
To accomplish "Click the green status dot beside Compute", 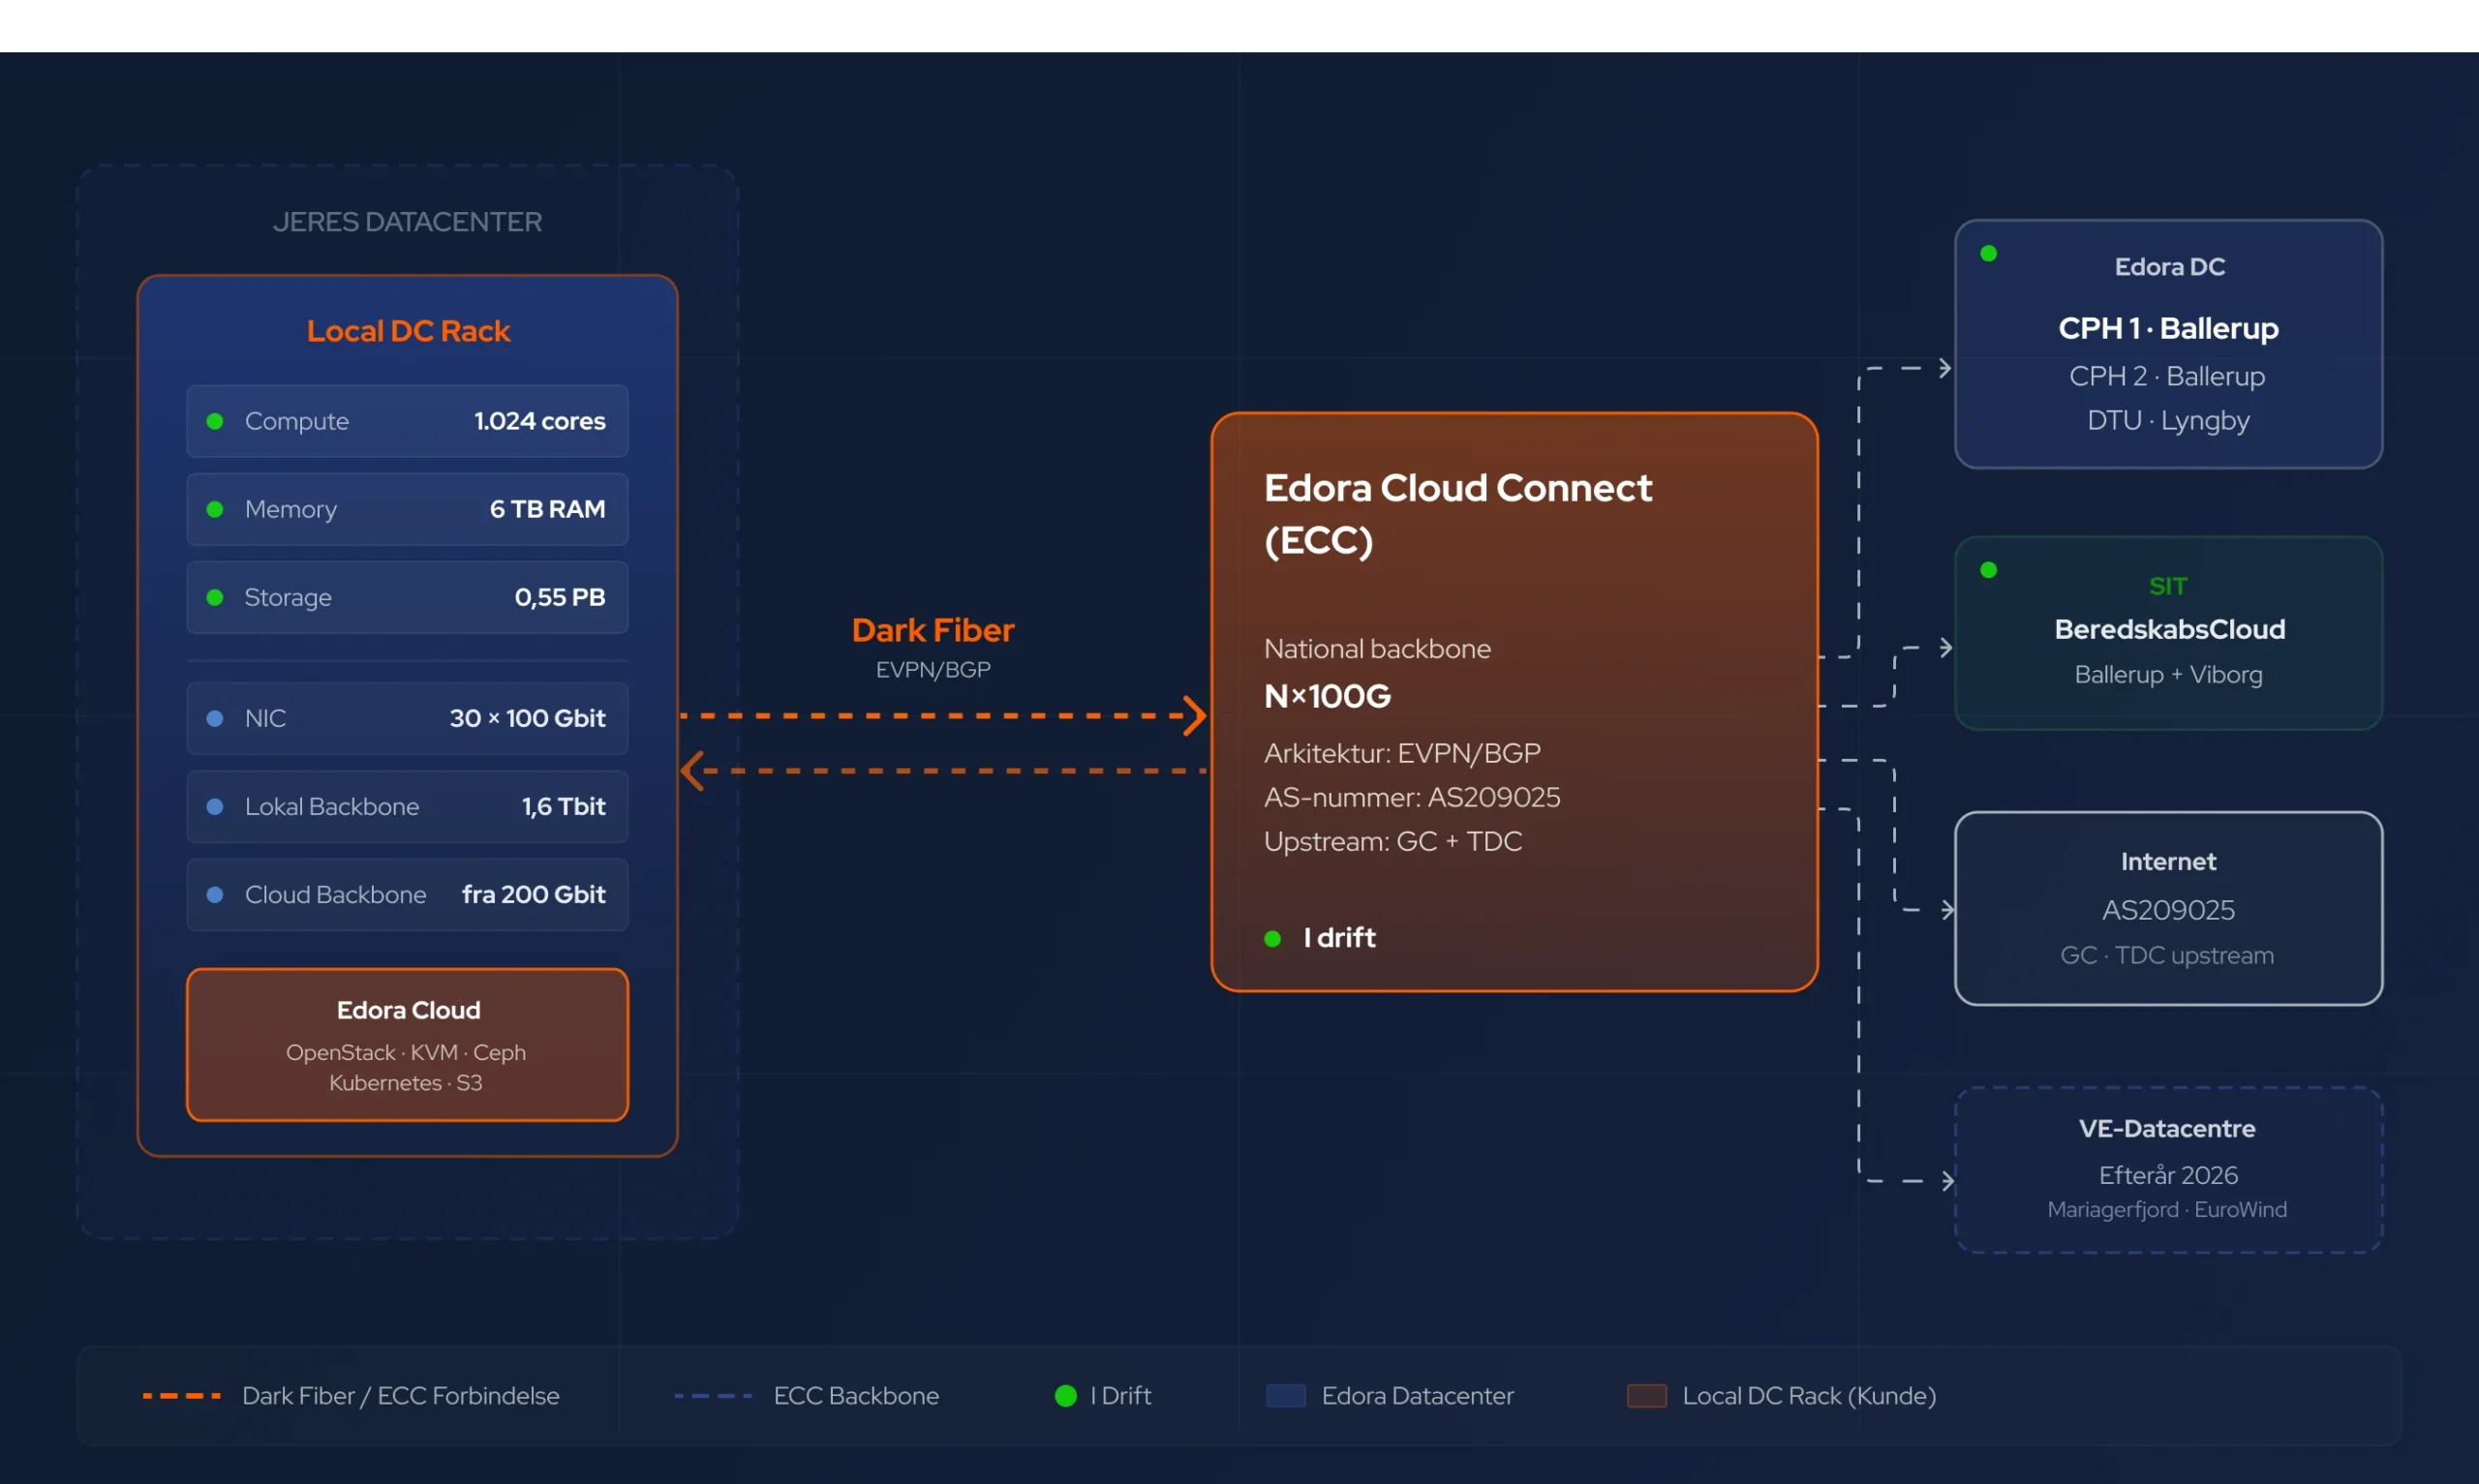I will coord(214,421).
